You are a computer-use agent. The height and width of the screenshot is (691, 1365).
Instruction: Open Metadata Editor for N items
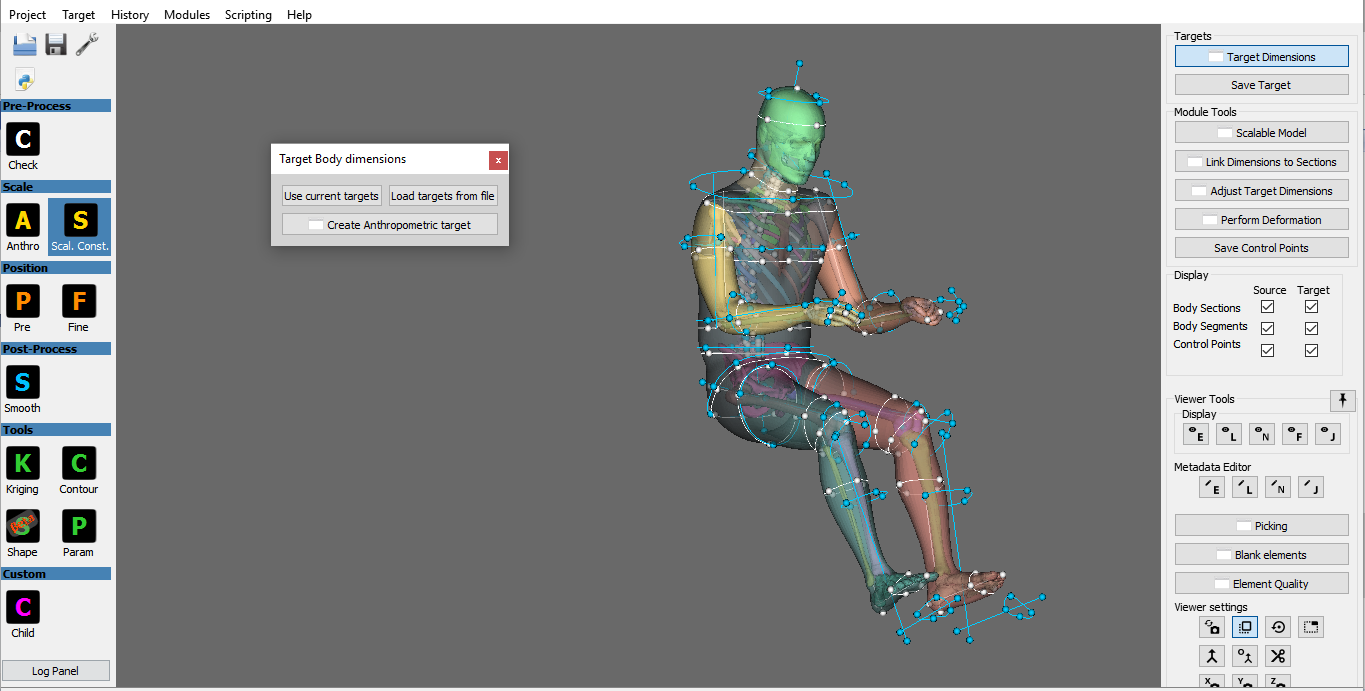click(x=1277, y=487)
